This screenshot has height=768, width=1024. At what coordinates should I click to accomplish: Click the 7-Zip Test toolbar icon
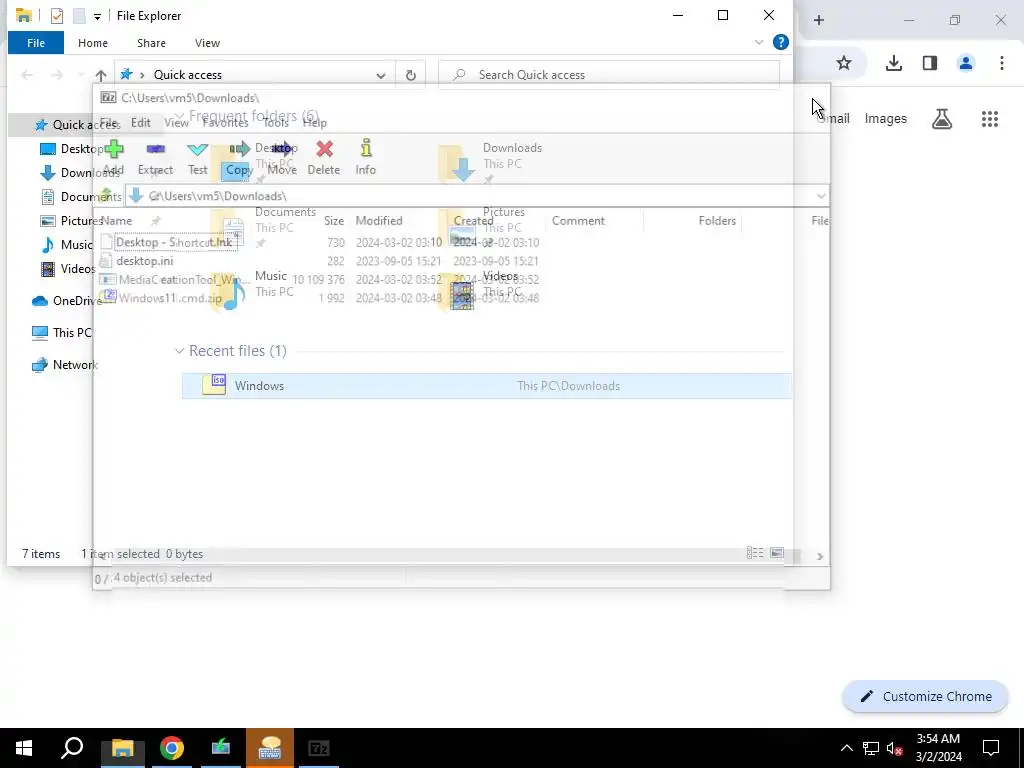coord(197,157)
